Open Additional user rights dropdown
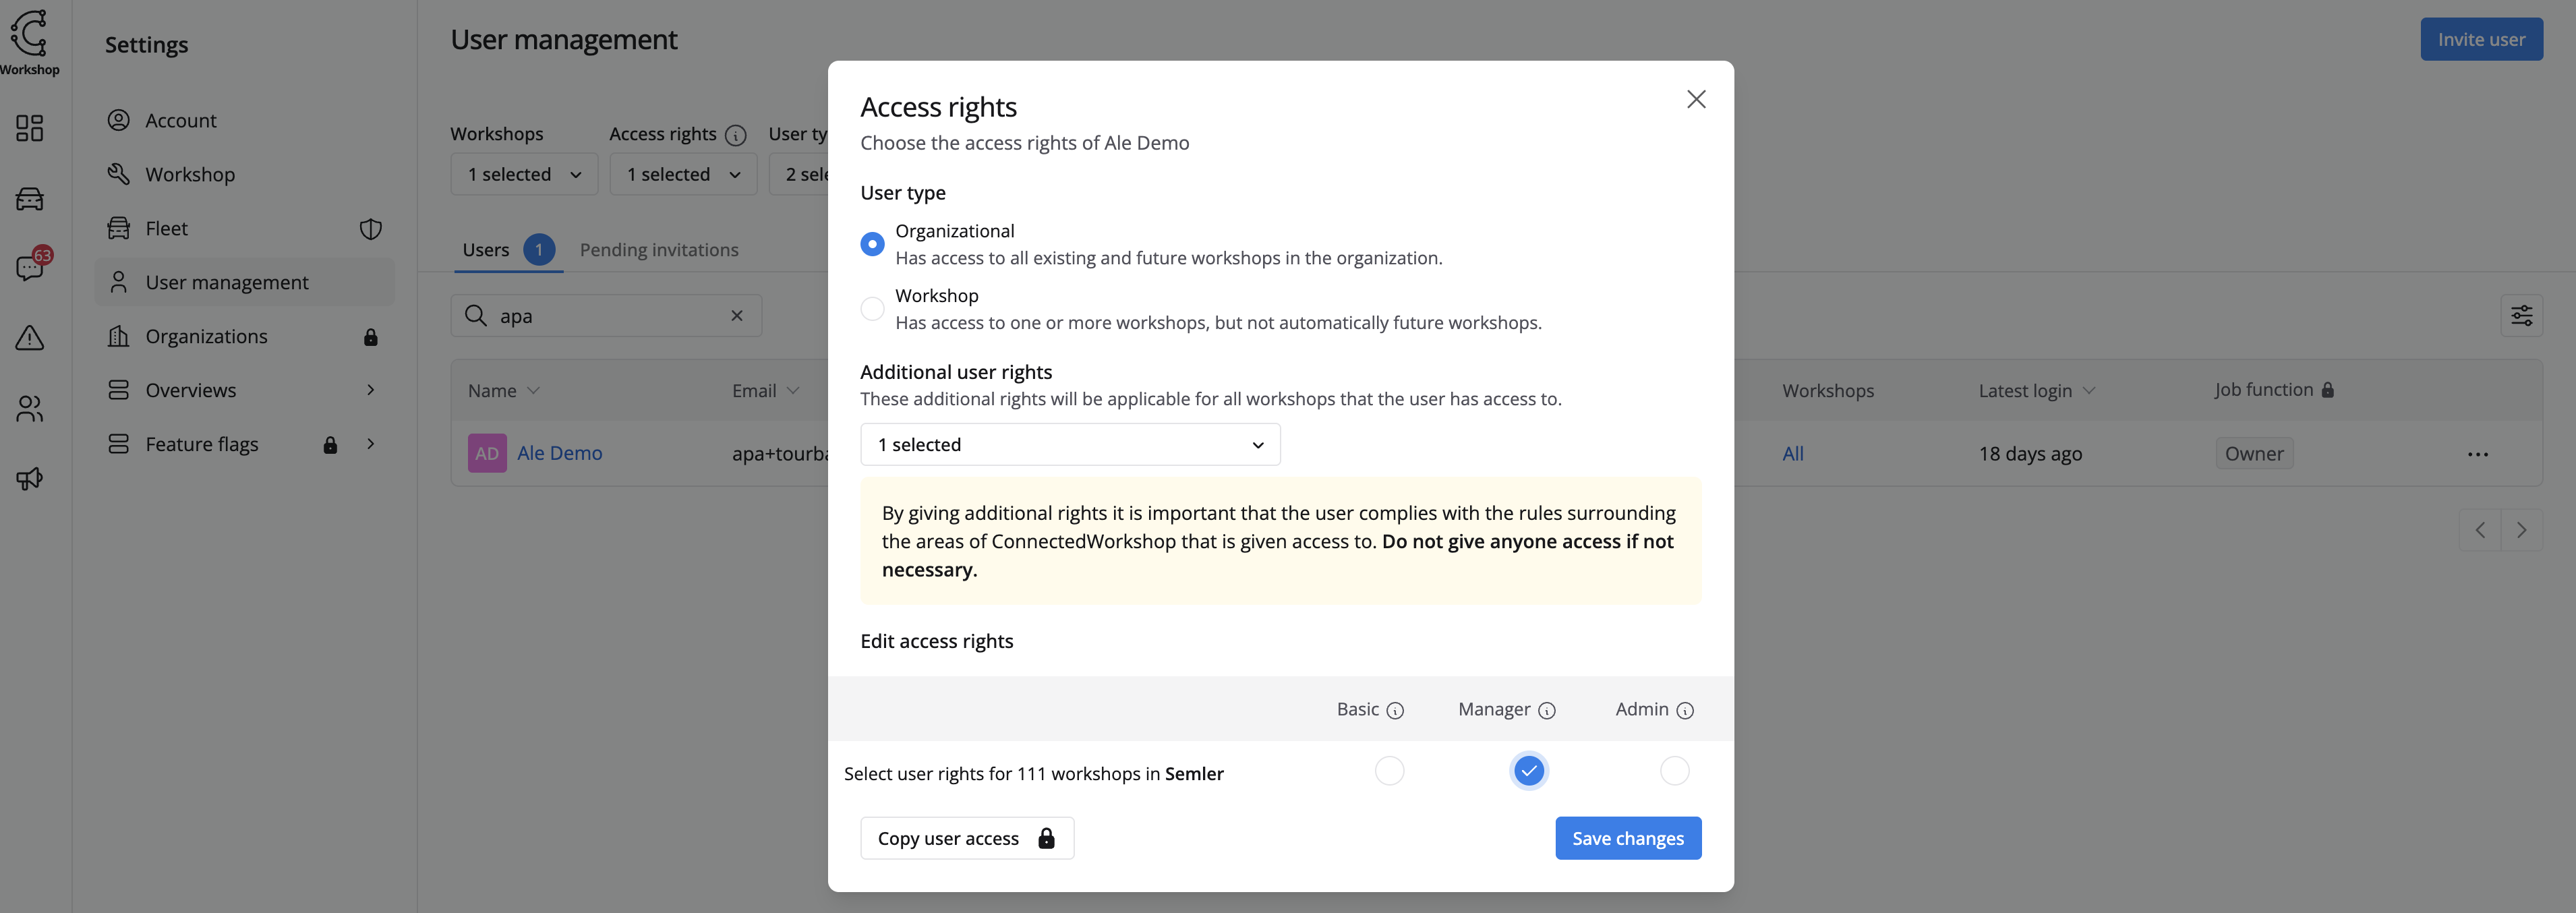 pyautogui.click(x=1069, y=445)
